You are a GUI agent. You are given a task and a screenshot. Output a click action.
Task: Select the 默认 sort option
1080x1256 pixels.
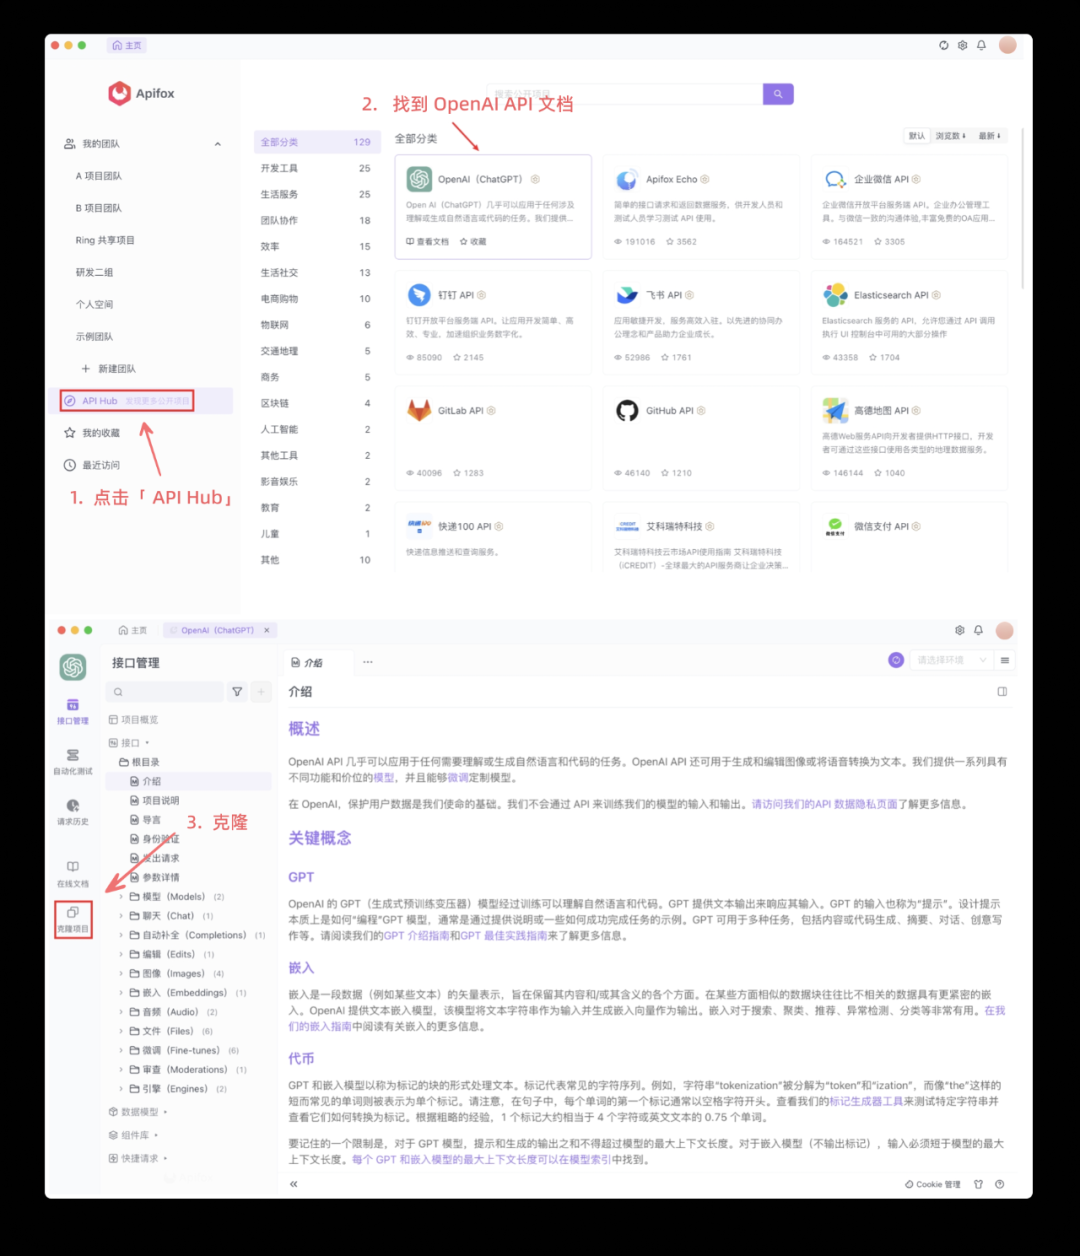pos(917,136)
